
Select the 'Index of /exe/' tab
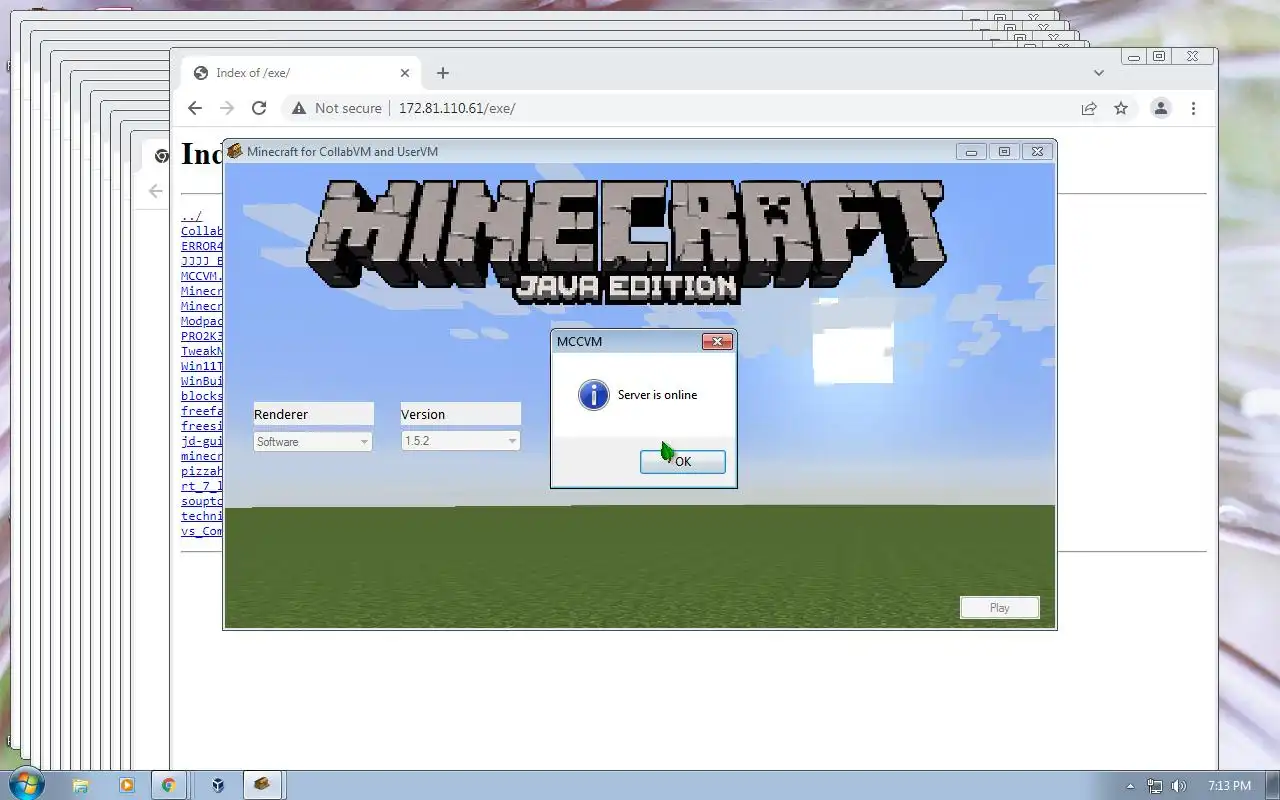click(x=300, y=73)
